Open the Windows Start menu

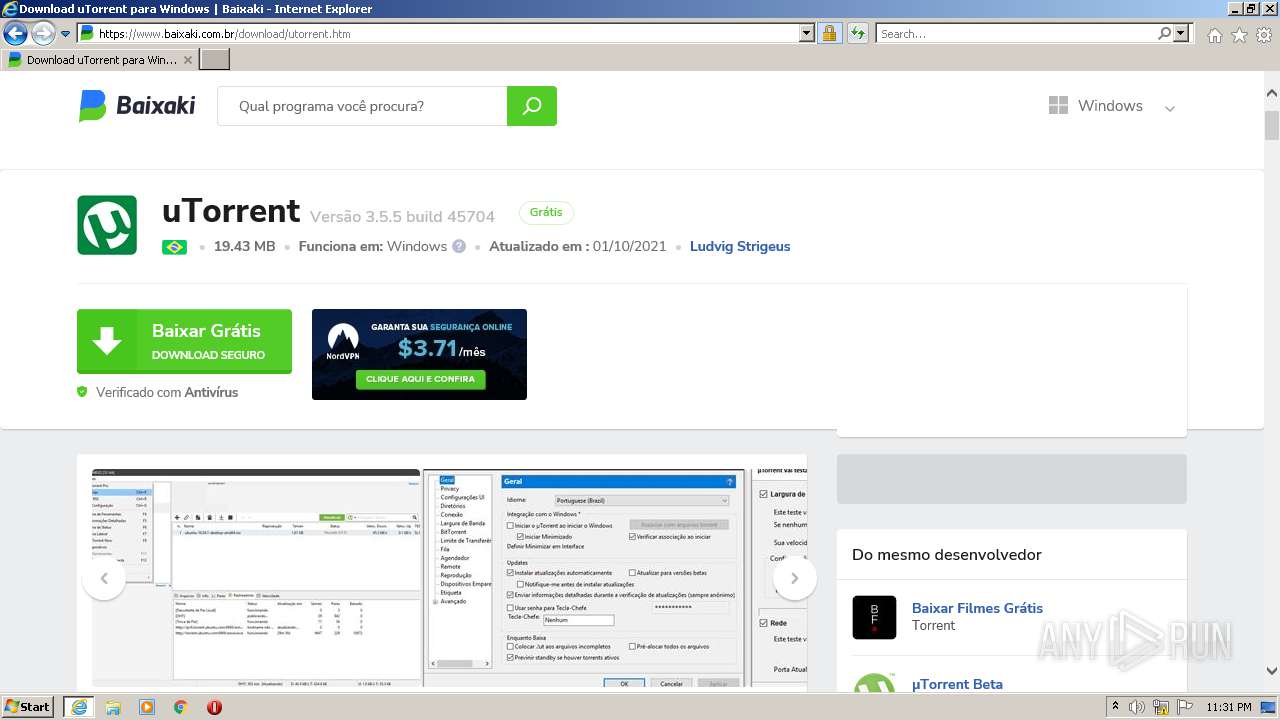(28, 707)
